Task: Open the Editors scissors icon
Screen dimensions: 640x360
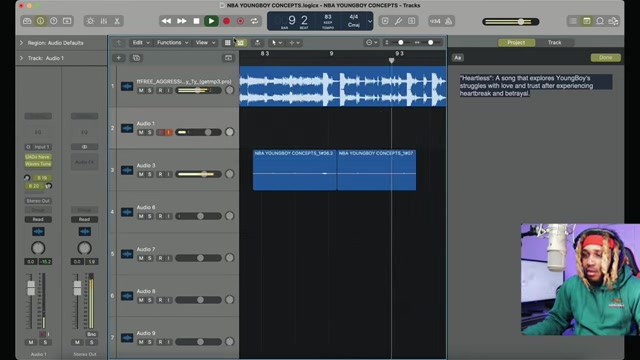Action: (117, 21)
